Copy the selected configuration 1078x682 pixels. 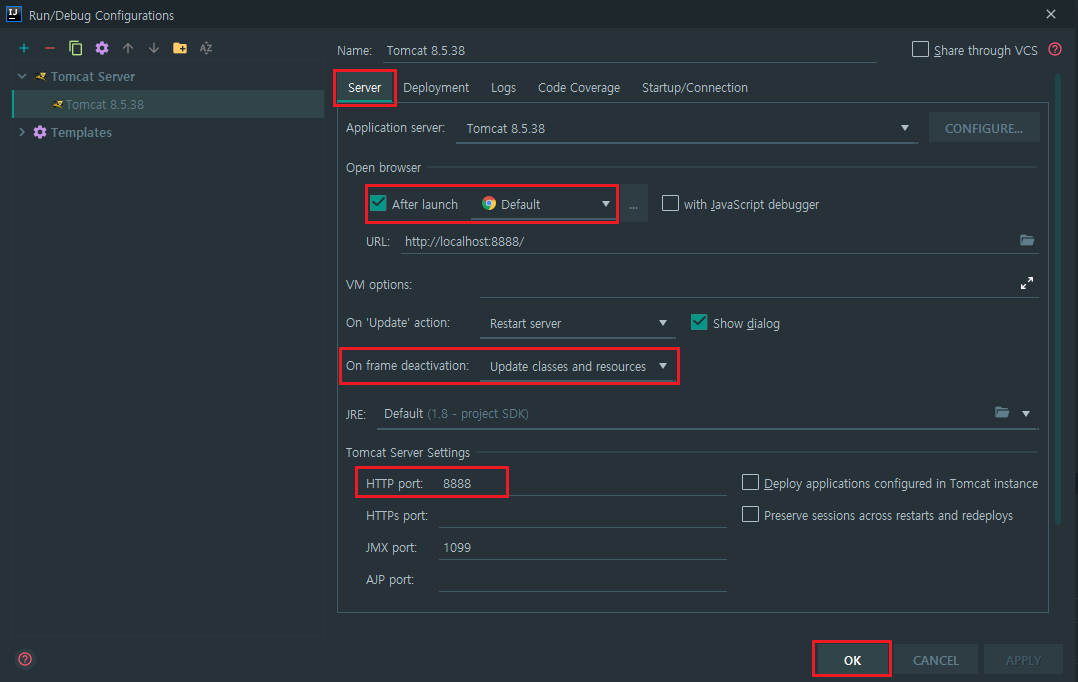click(76, 48)
